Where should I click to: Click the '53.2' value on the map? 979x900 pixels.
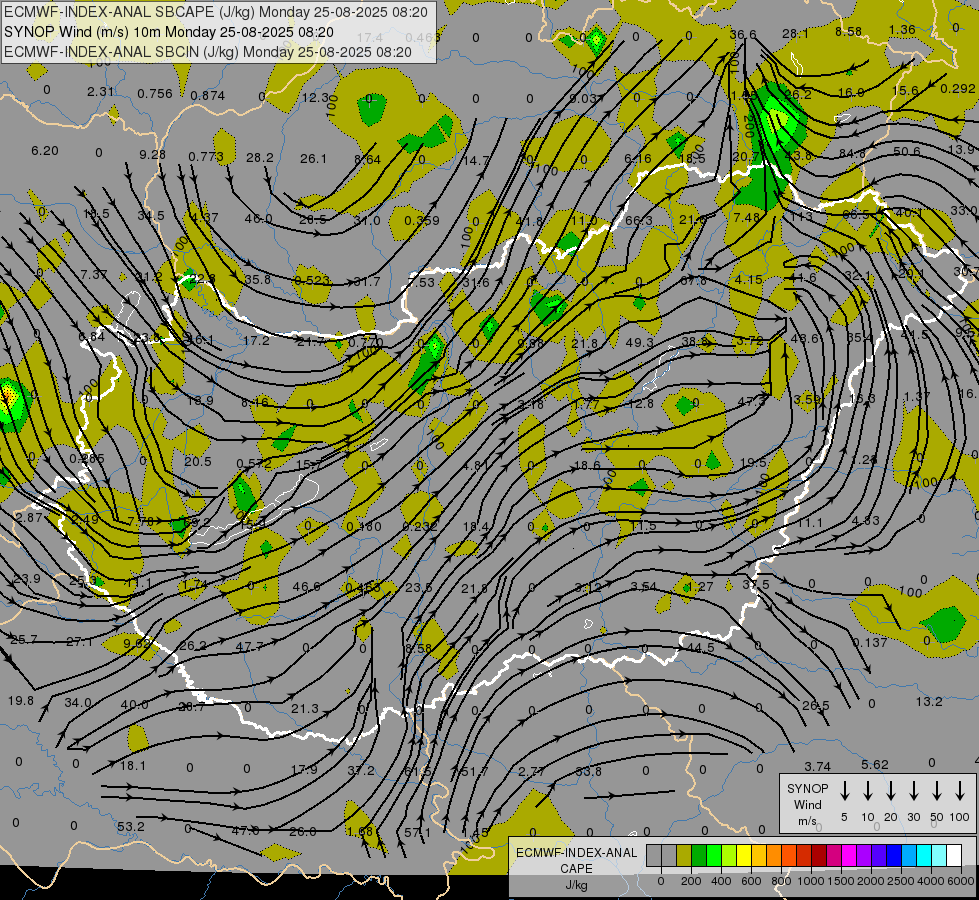click(x=130, y=826)
